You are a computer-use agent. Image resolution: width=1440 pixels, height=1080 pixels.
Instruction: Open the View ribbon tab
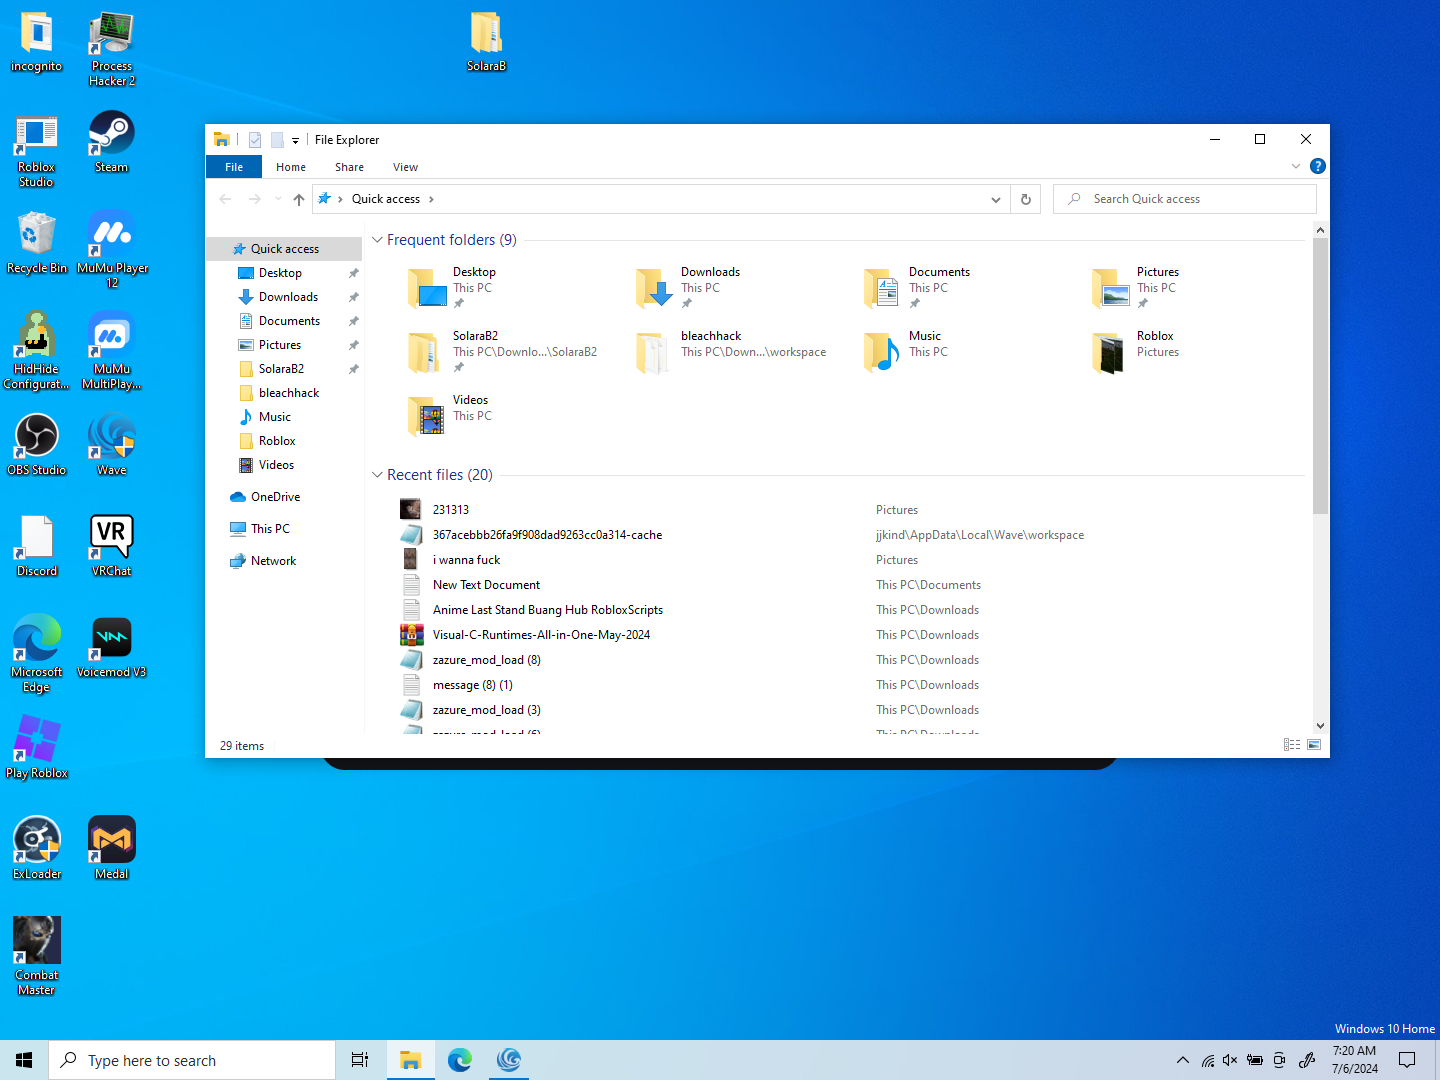coord(405,167)
